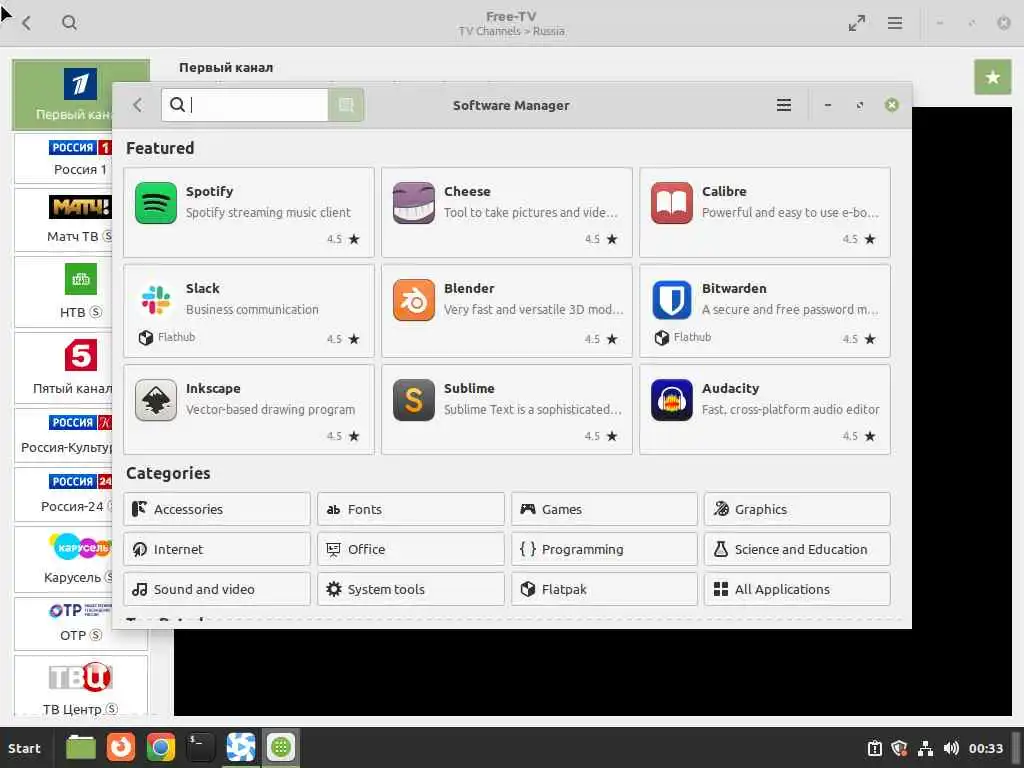
Task: Open the Start menu
Action: pos(24,748)
